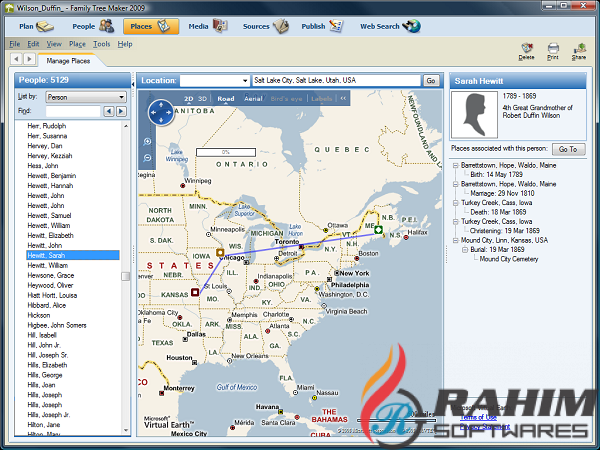Click the find previous arrow
600x450 pixels.
pos(109,111)
